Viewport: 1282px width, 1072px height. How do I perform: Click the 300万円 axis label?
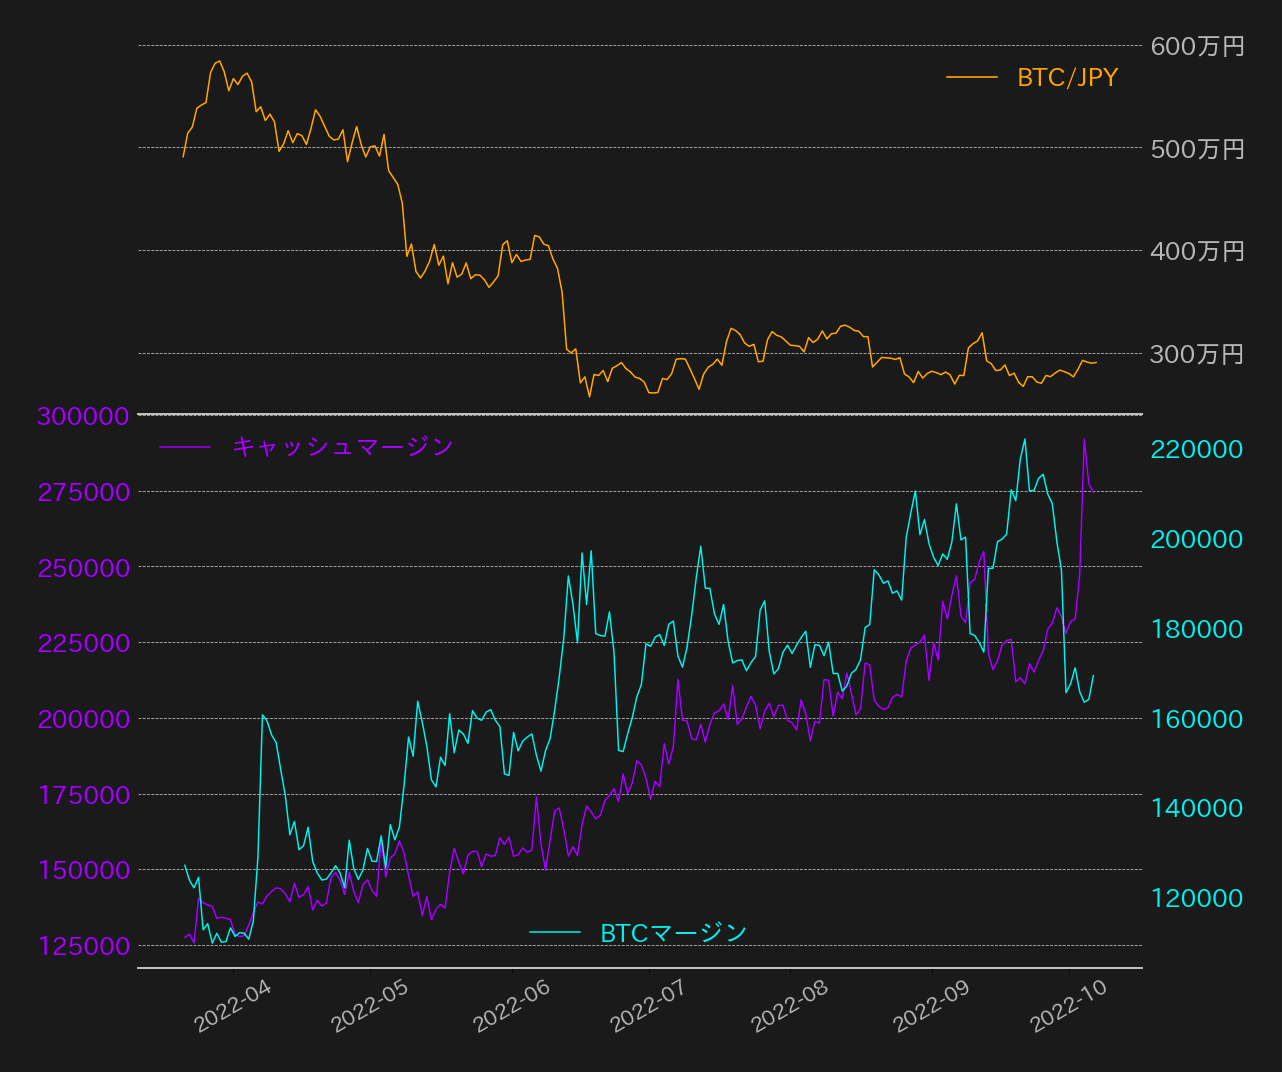tap(1197, 354)
